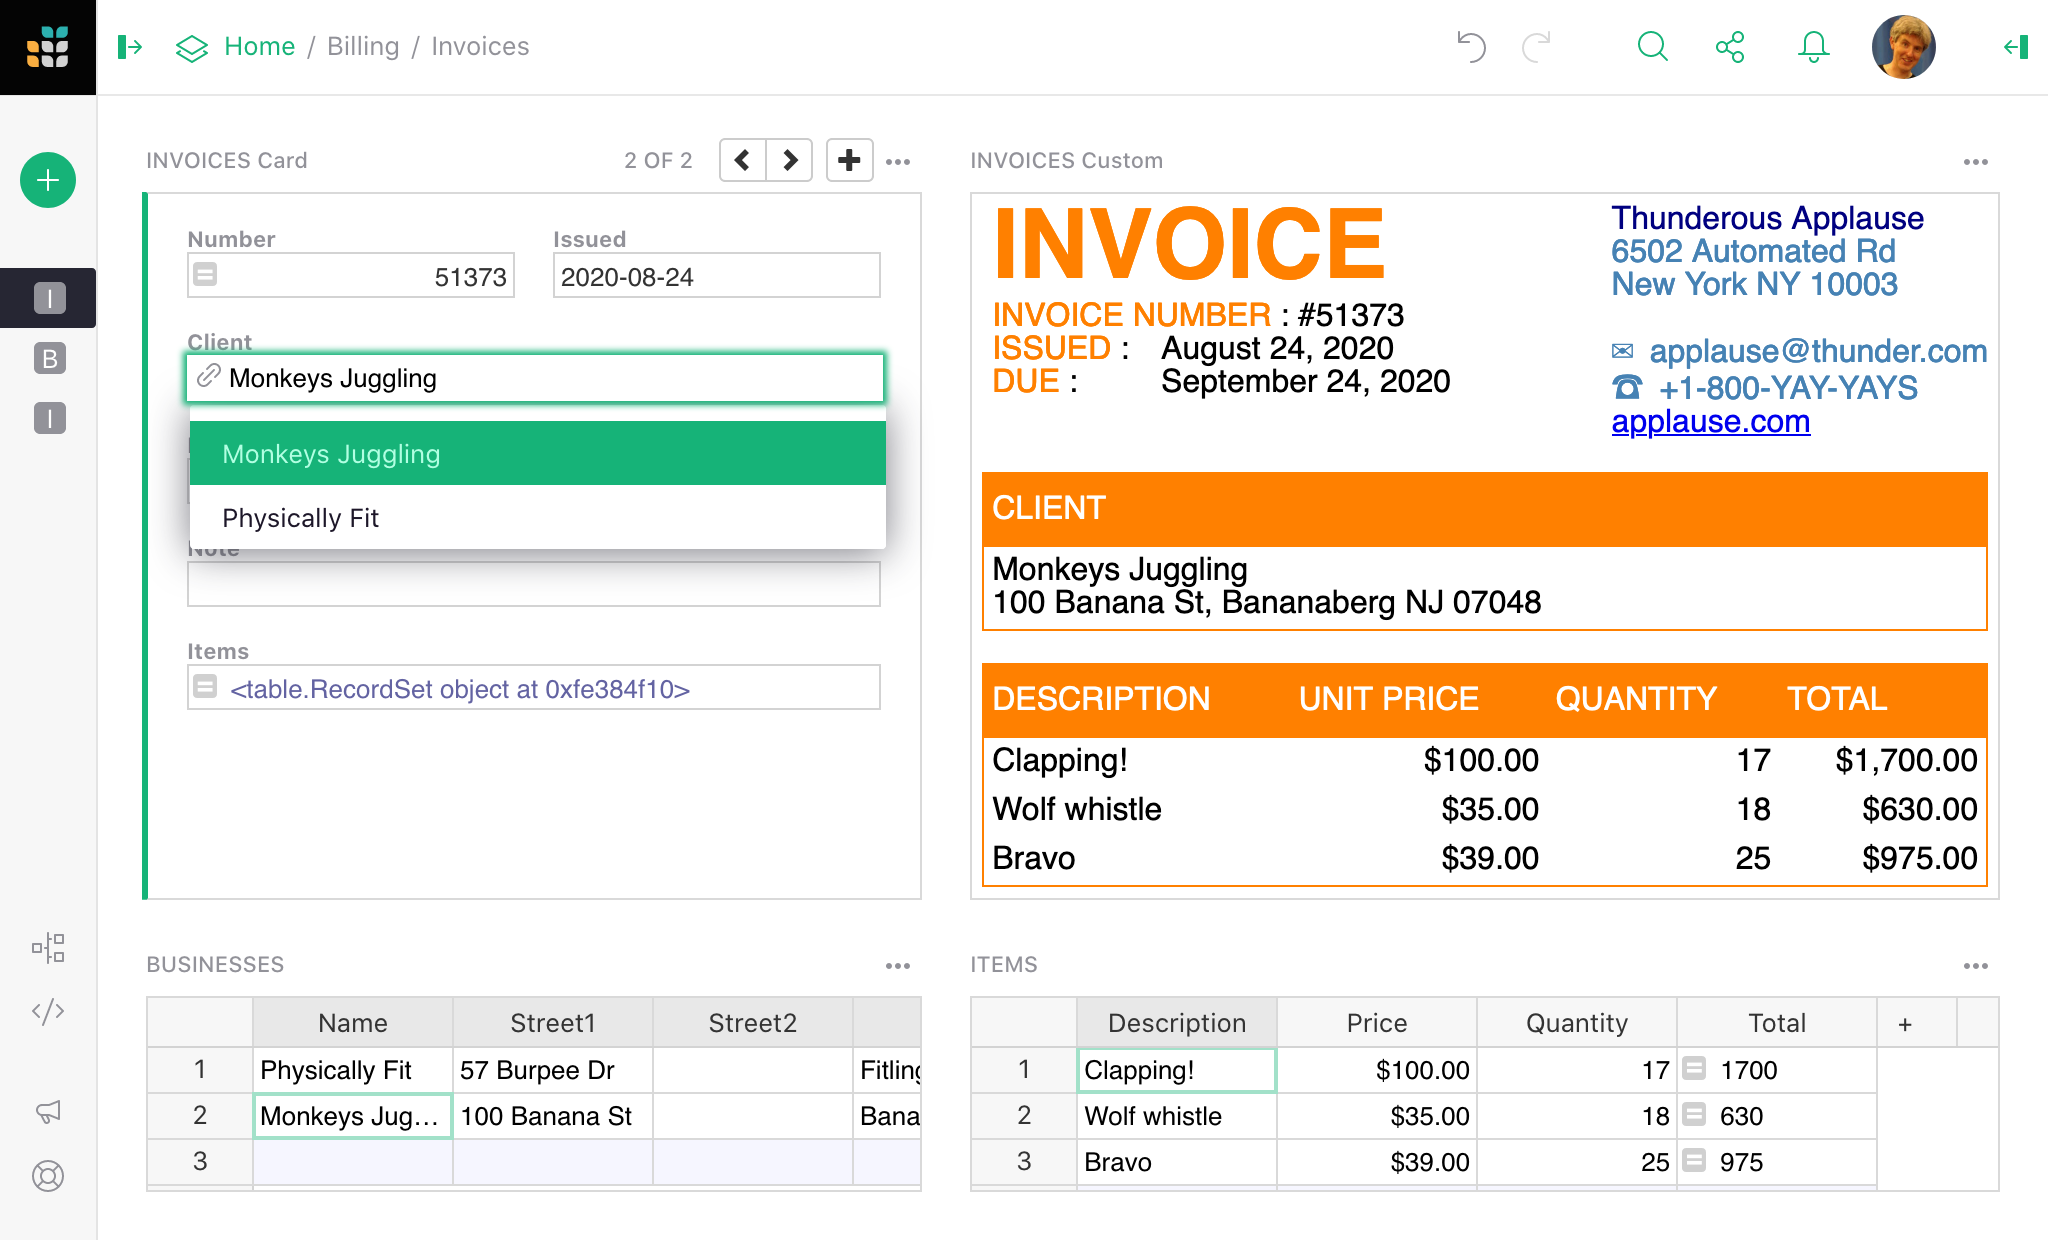This screenshot has width=2048, height=1240.
Task: Open the code view
Action: tap(48, 1011)
